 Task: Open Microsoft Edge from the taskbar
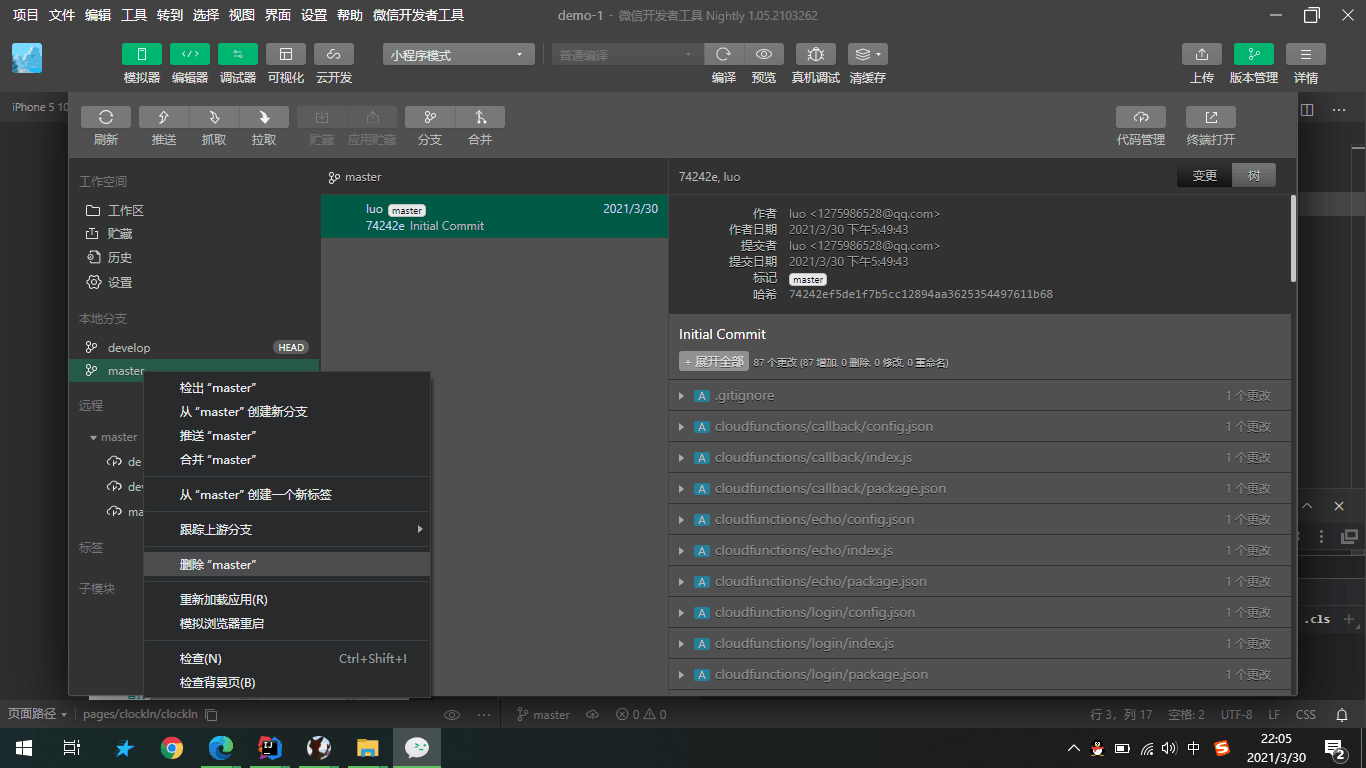(221, 747)
